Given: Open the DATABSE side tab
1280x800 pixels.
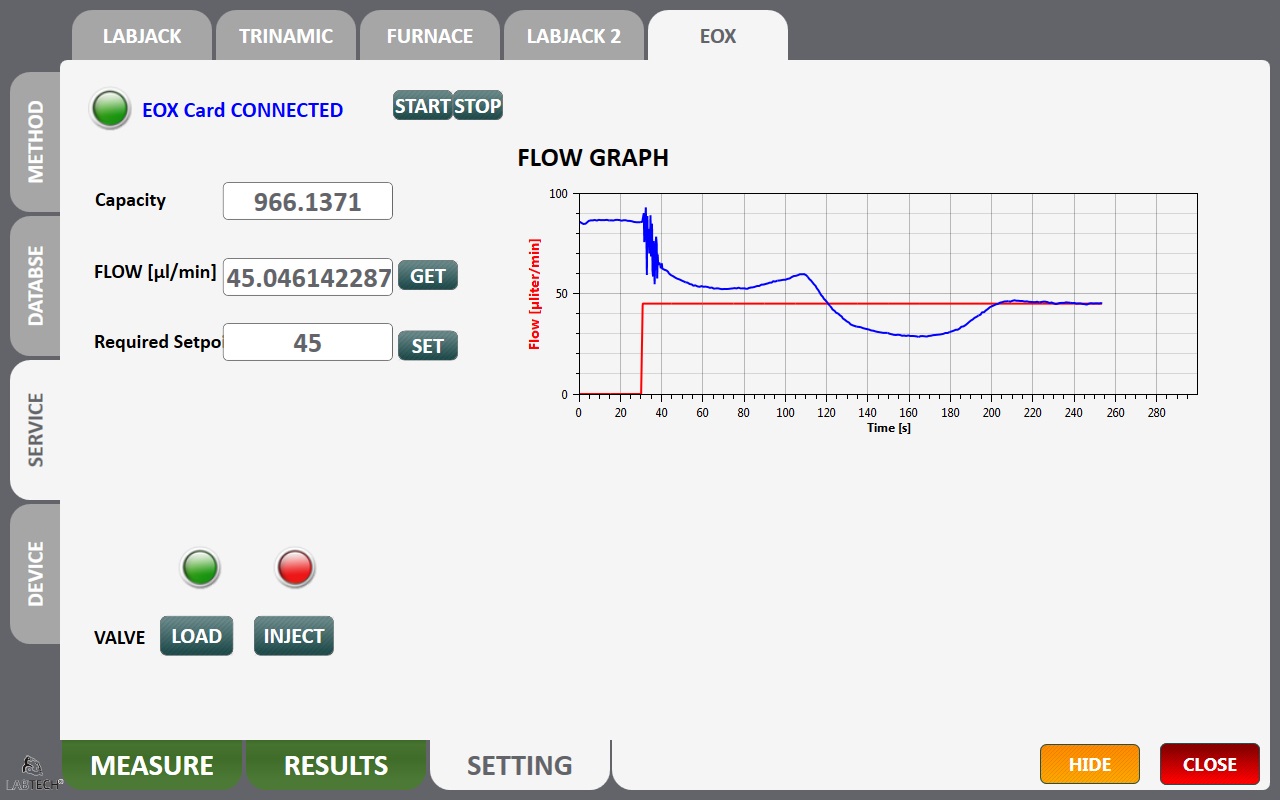Looking at the screenshot, I should (x=35, y=285).
